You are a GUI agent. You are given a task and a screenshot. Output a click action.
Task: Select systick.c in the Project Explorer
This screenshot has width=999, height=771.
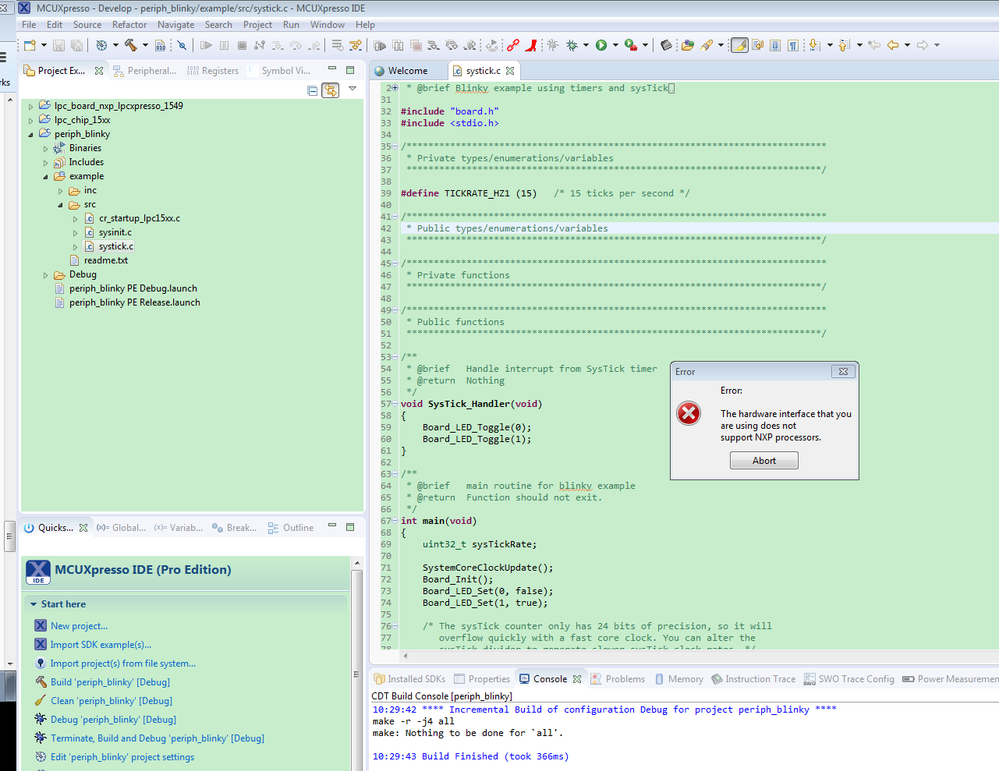pos(116,247)
